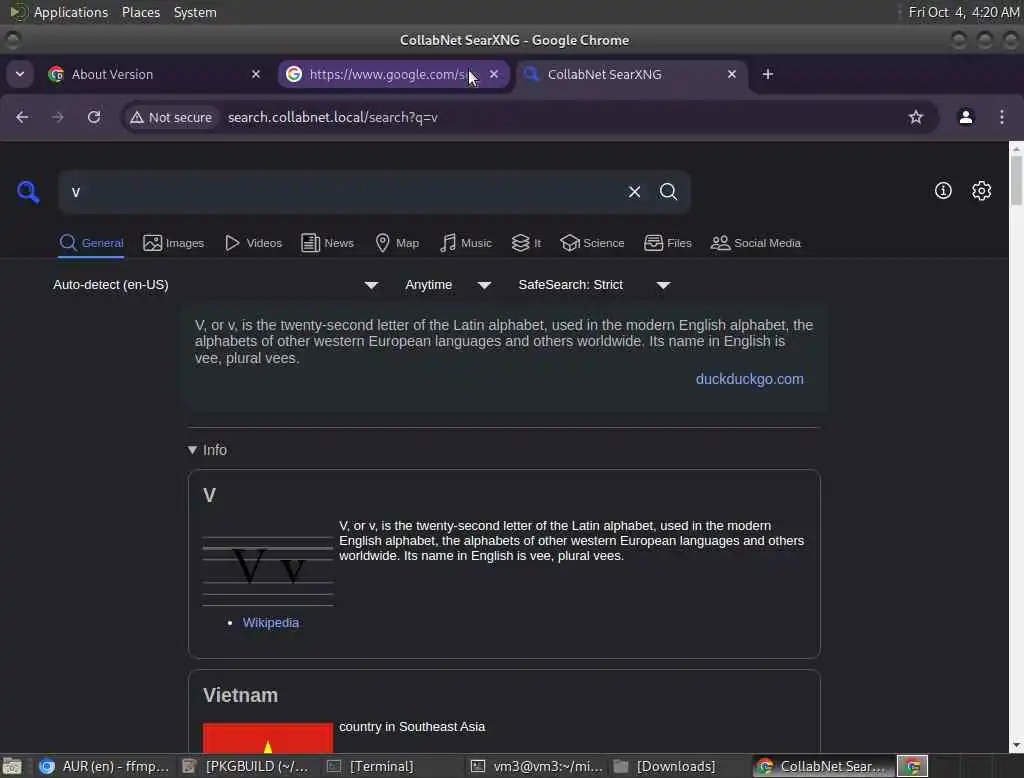Switch to the Music category

[466, 243]
